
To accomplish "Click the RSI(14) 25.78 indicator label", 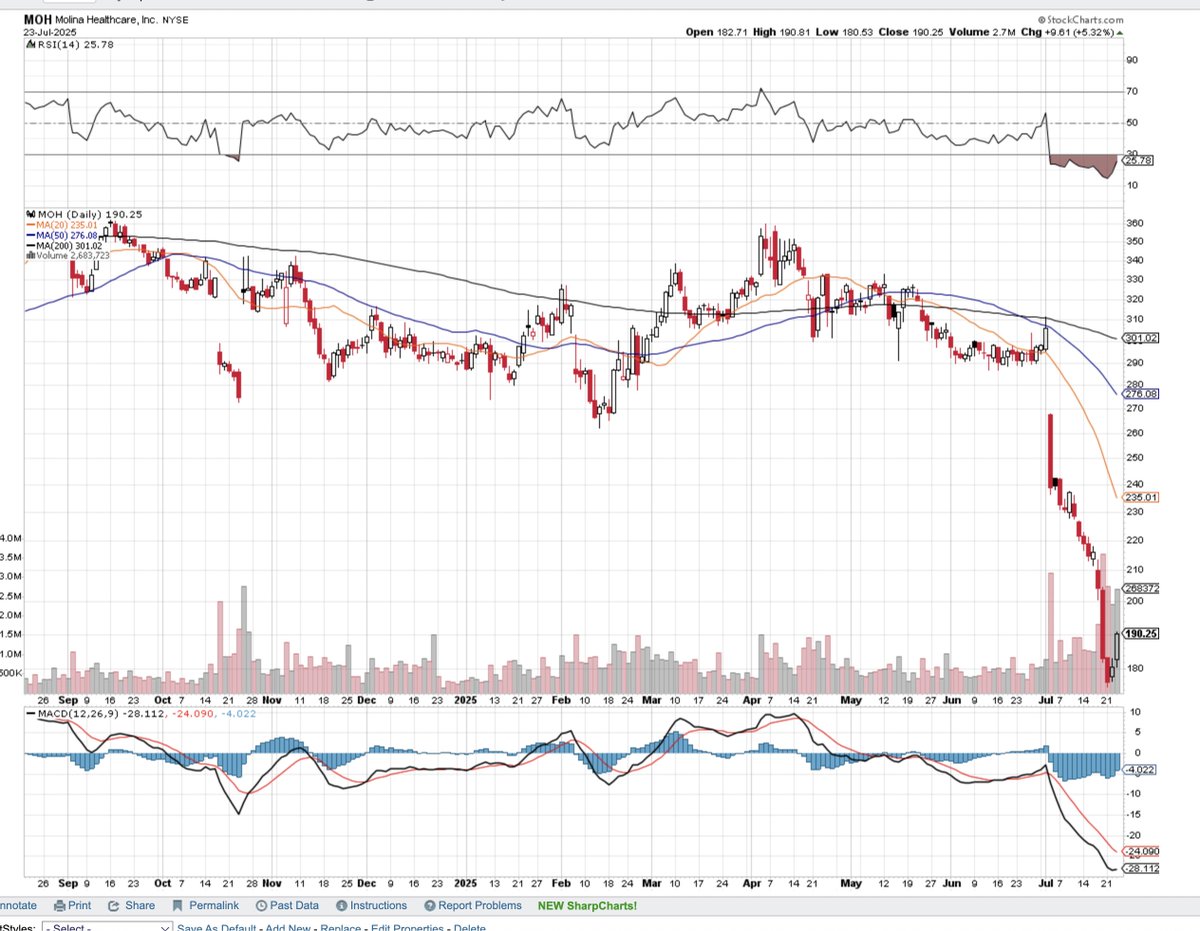I will (72, 45).
